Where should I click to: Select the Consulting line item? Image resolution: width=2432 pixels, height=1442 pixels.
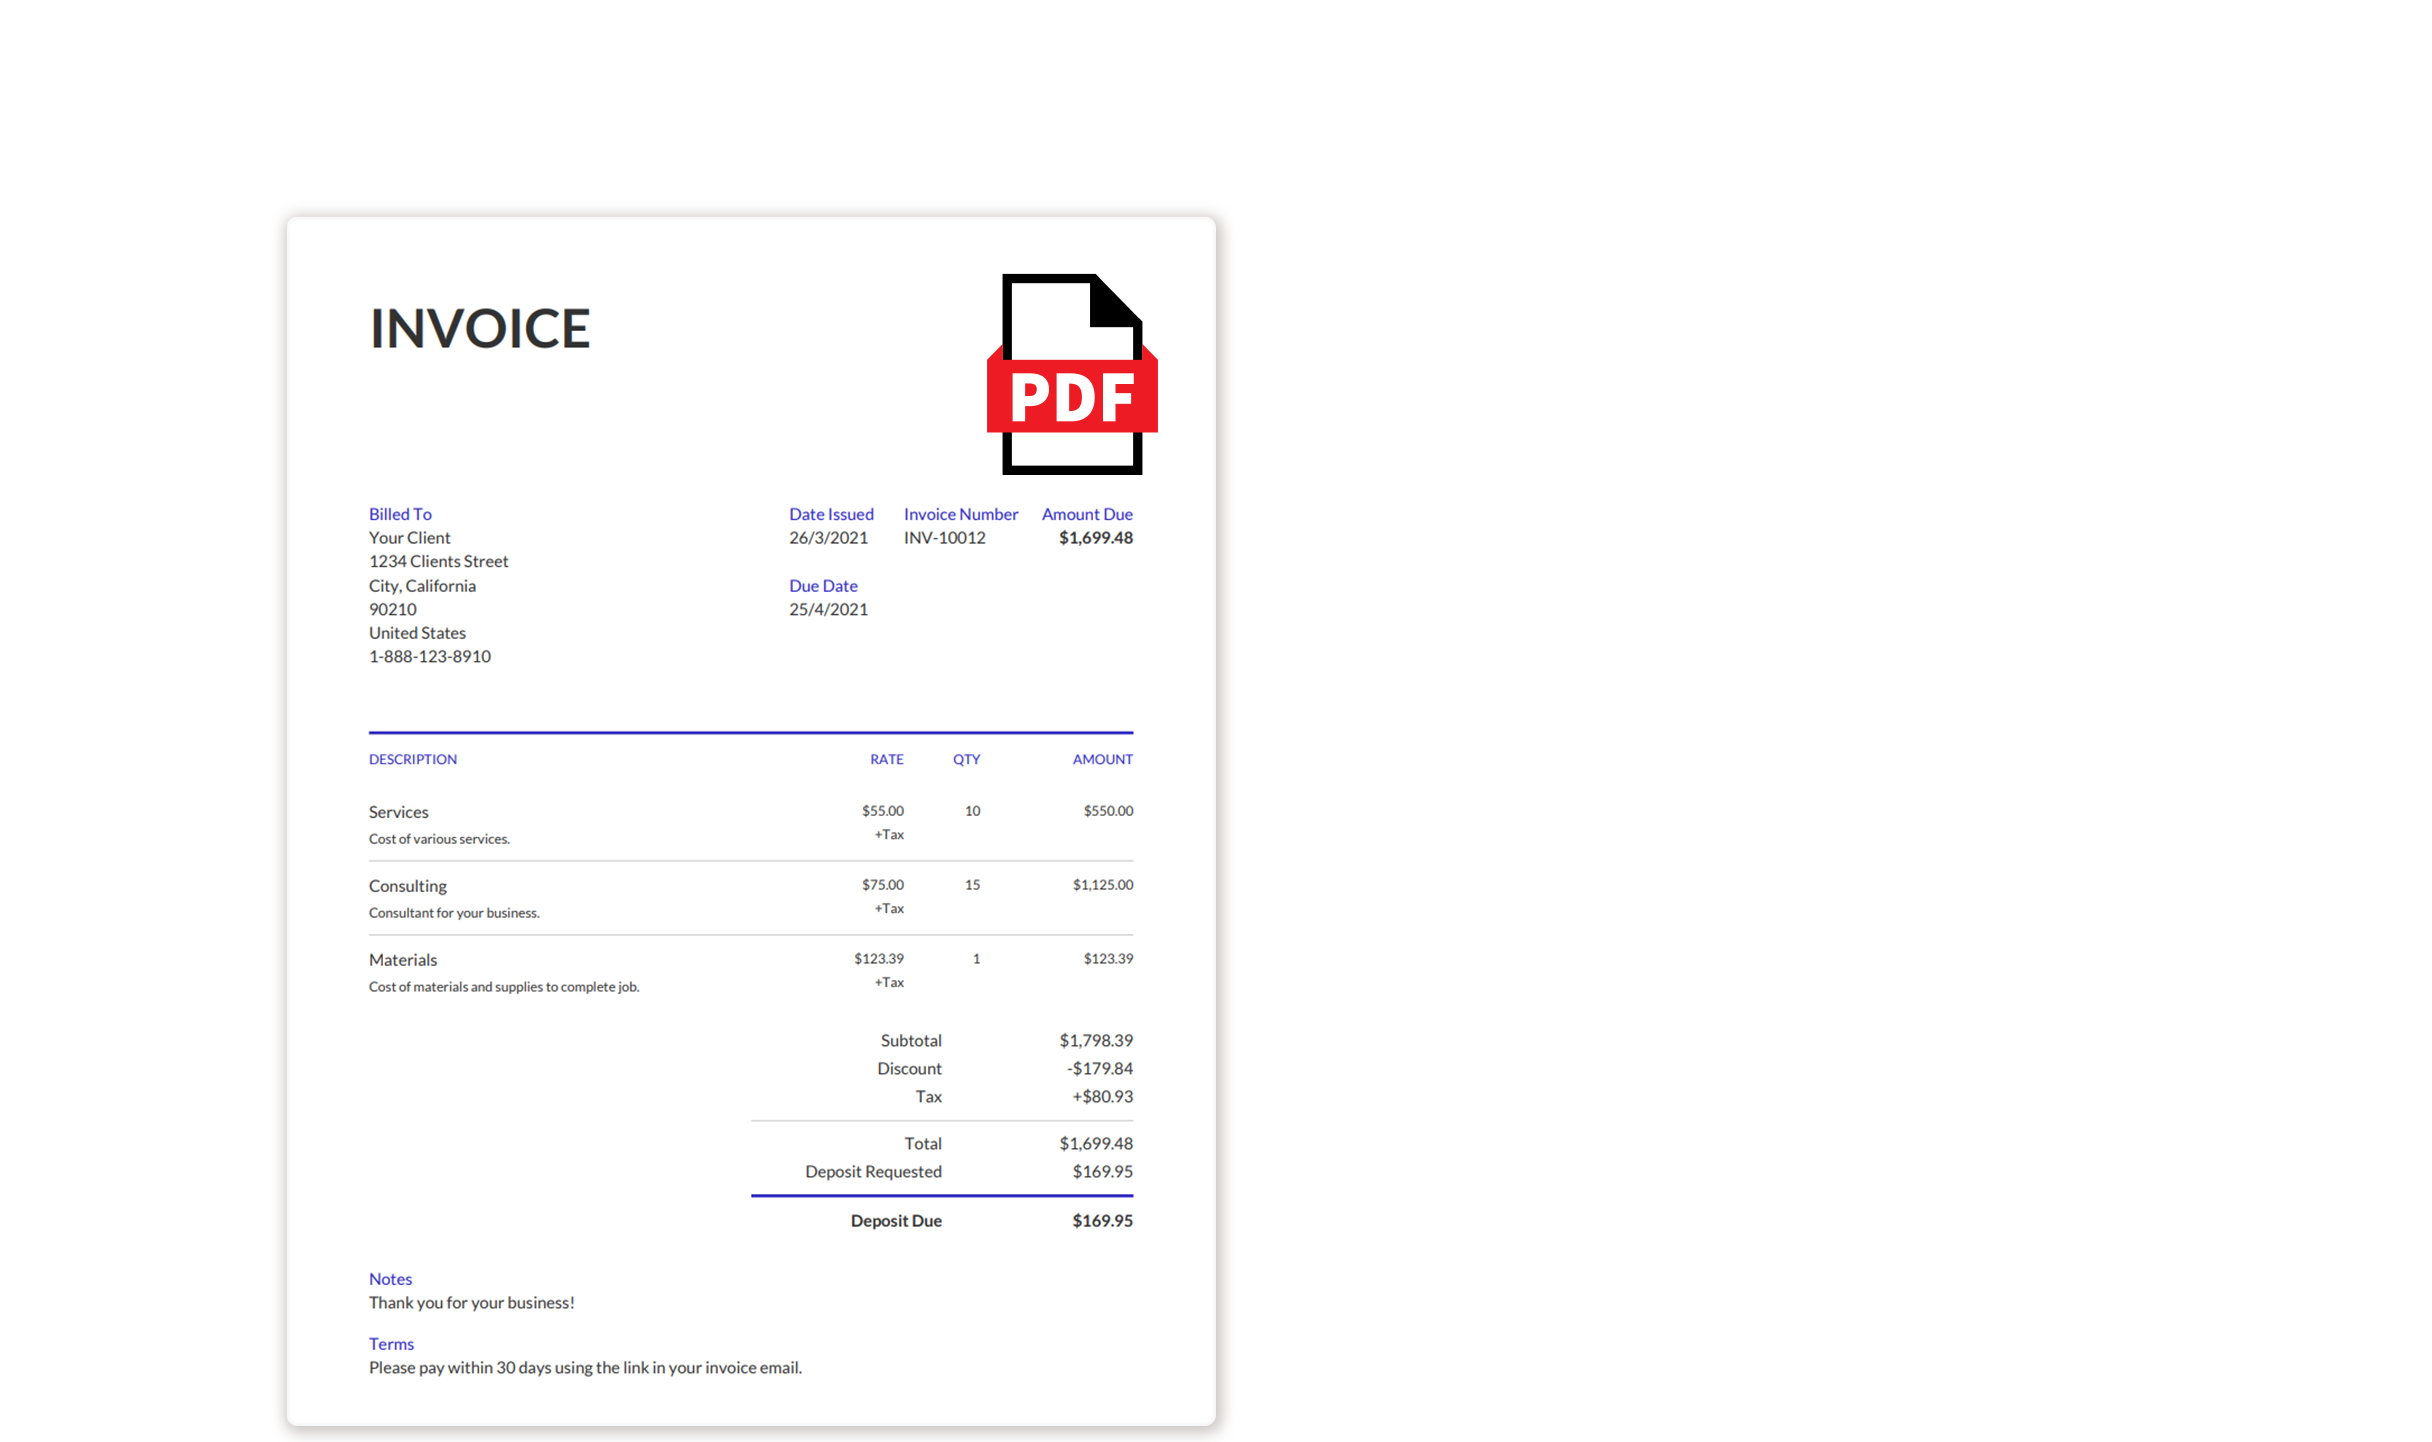[x=407, y=886]
